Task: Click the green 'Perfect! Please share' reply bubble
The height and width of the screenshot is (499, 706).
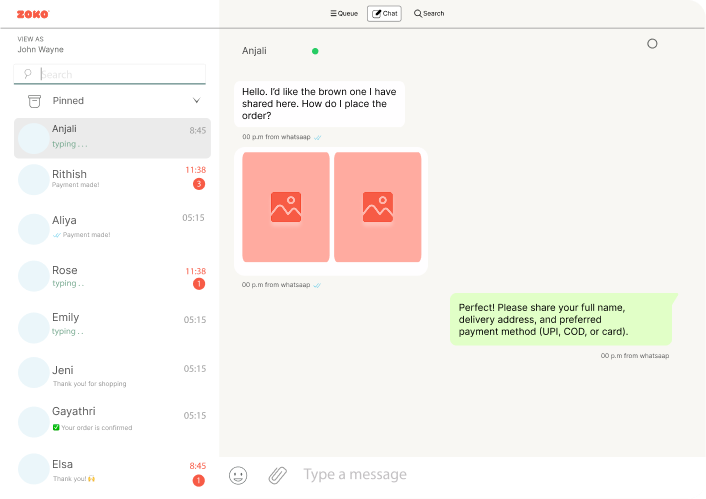Action: (x=564, y=319)
